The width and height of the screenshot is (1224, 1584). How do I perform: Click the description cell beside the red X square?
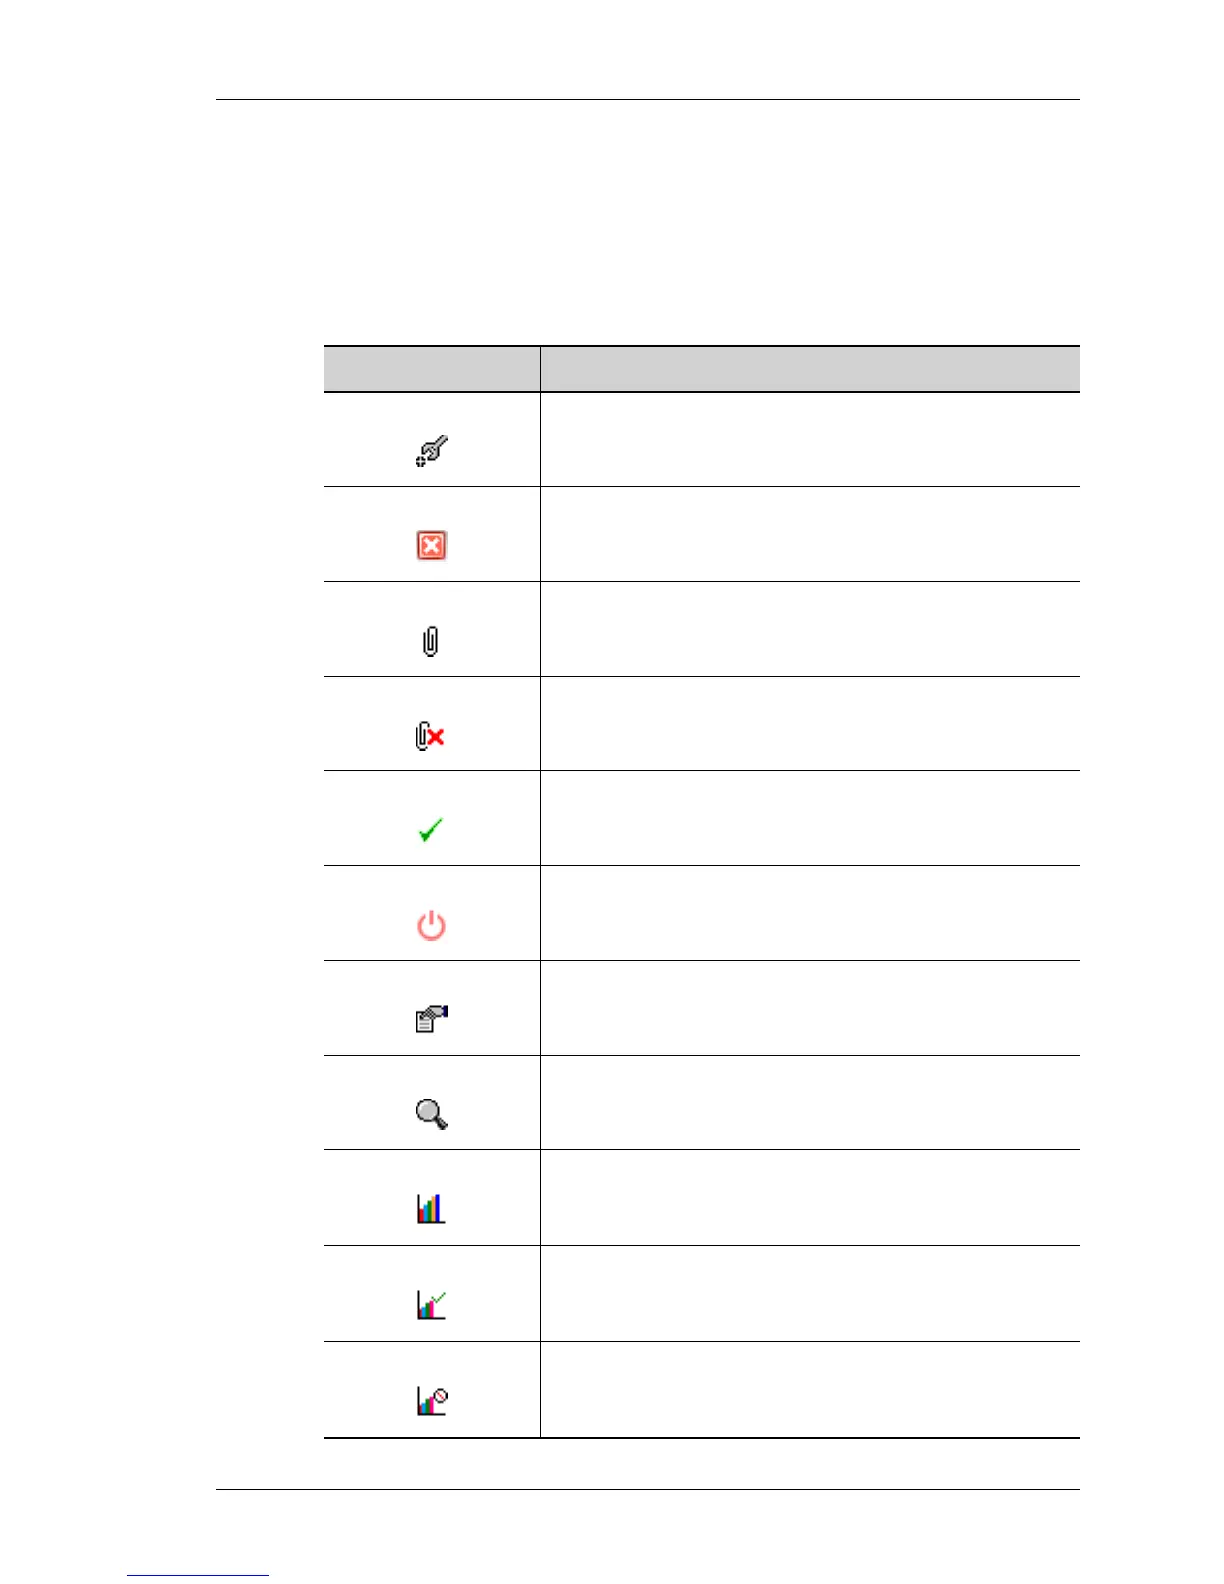click(810, 534)
